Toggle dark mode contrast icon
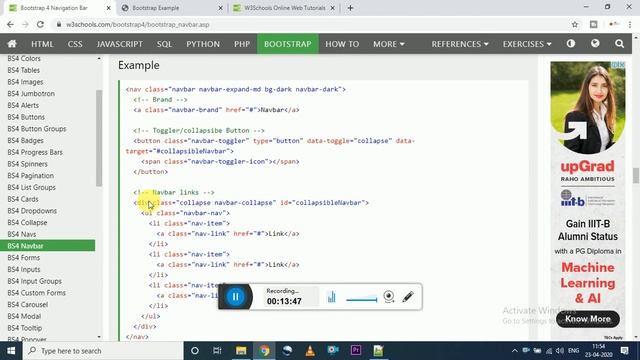640x360 pixels. [571, 43]
